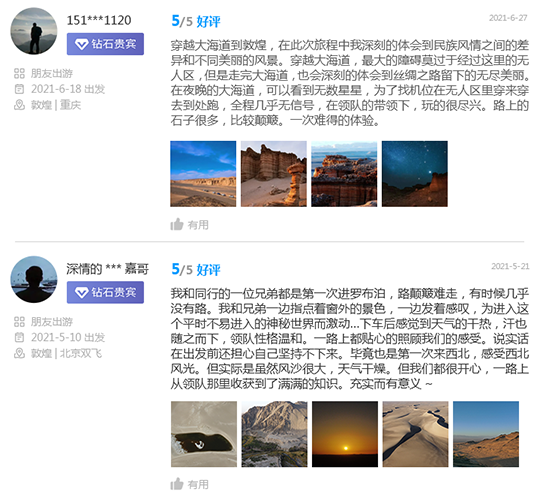Open the sand dunes aerial photo

click(x=415, y=434)
